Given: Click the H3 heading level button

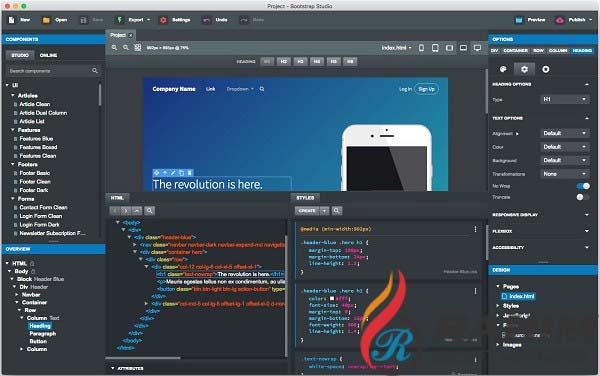Looking at the screenshot, I should pyautogui.click(x=300, y=61).
